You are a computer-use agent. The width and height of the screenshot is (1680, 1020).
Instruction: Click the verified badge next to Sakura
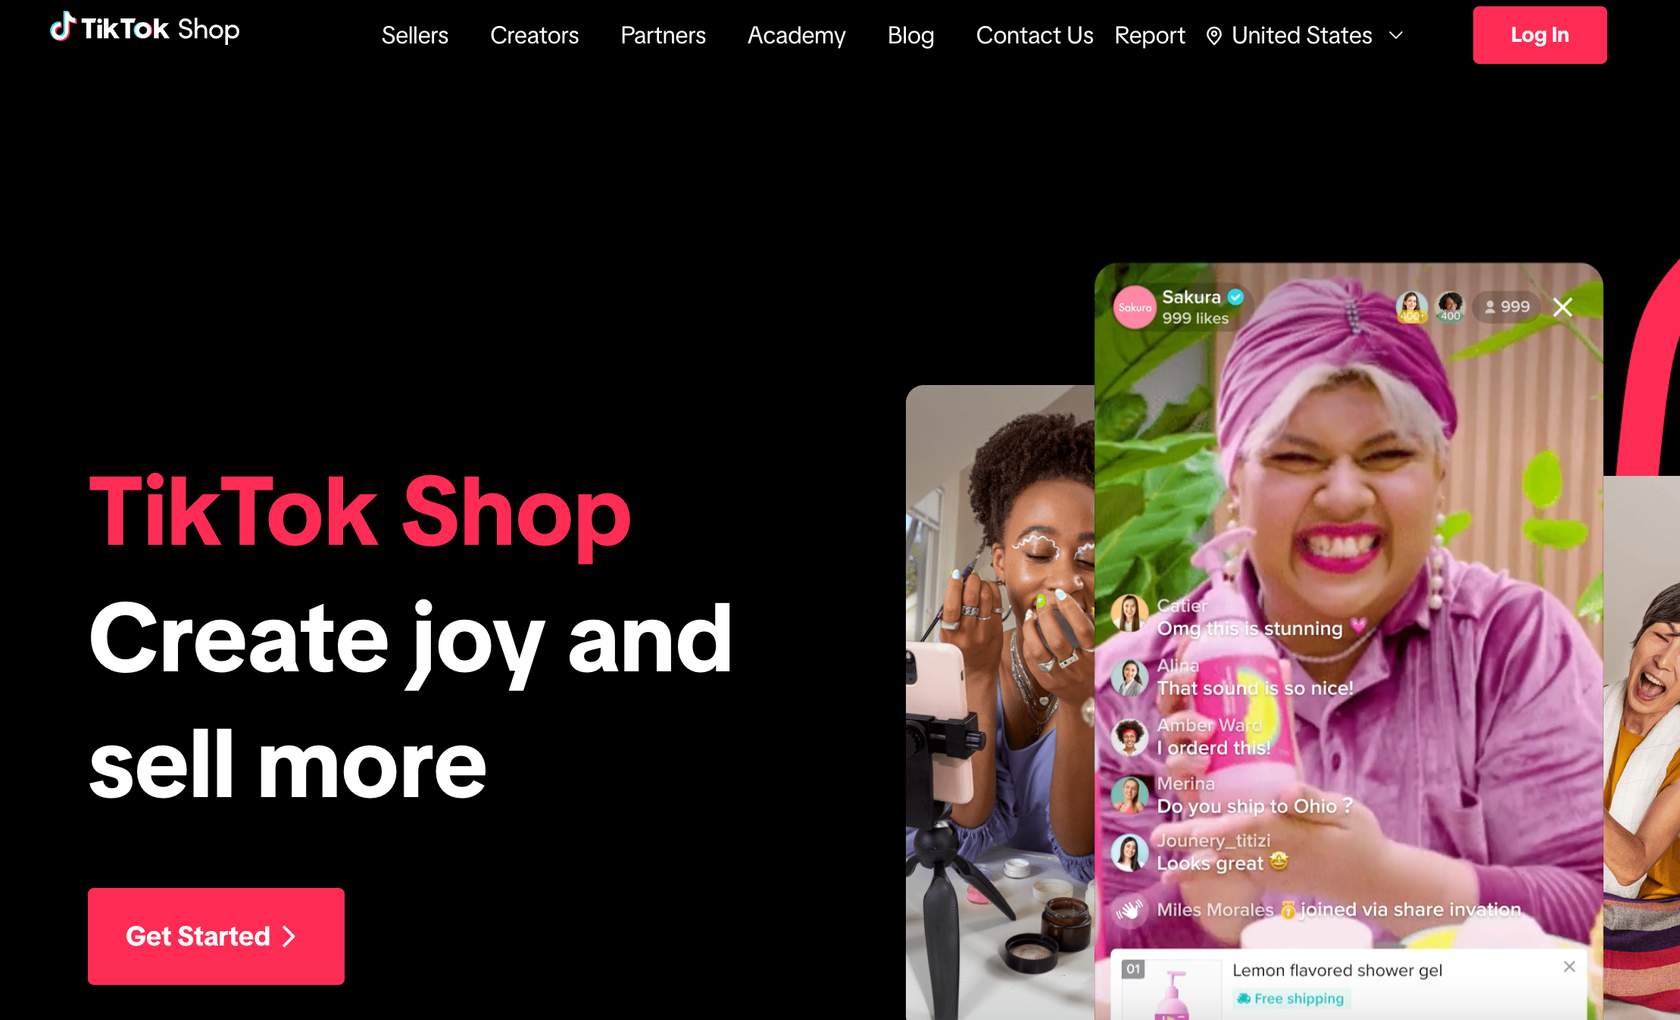click(x=1236, y=297)
